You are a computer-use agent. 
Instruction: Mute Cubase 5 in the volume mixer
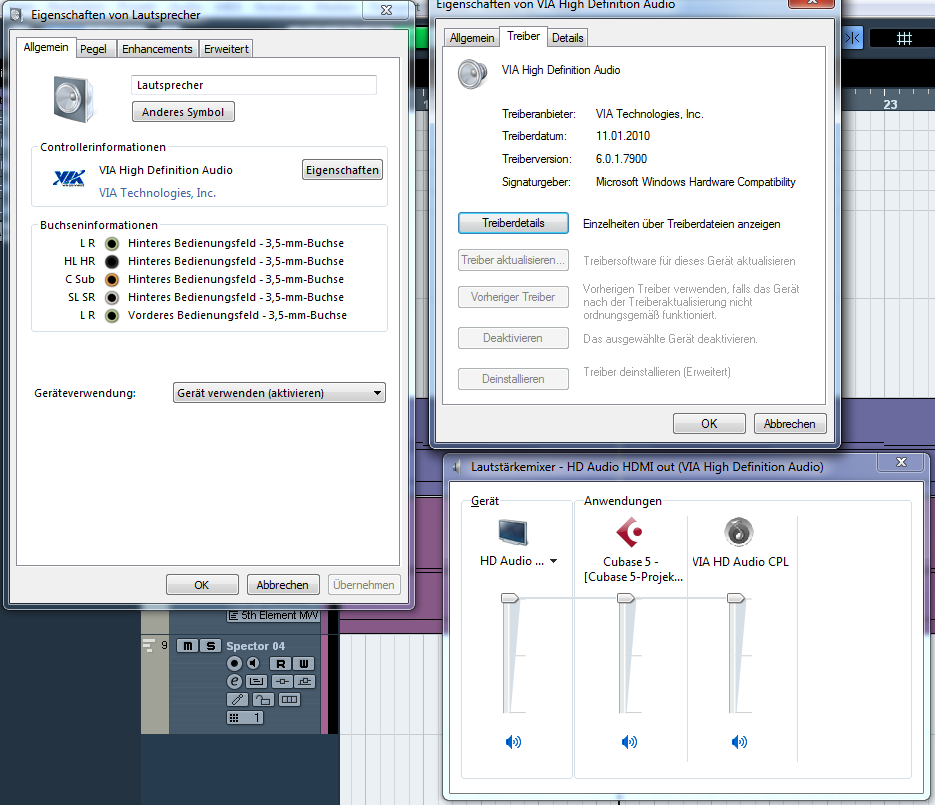coord(629,742)
